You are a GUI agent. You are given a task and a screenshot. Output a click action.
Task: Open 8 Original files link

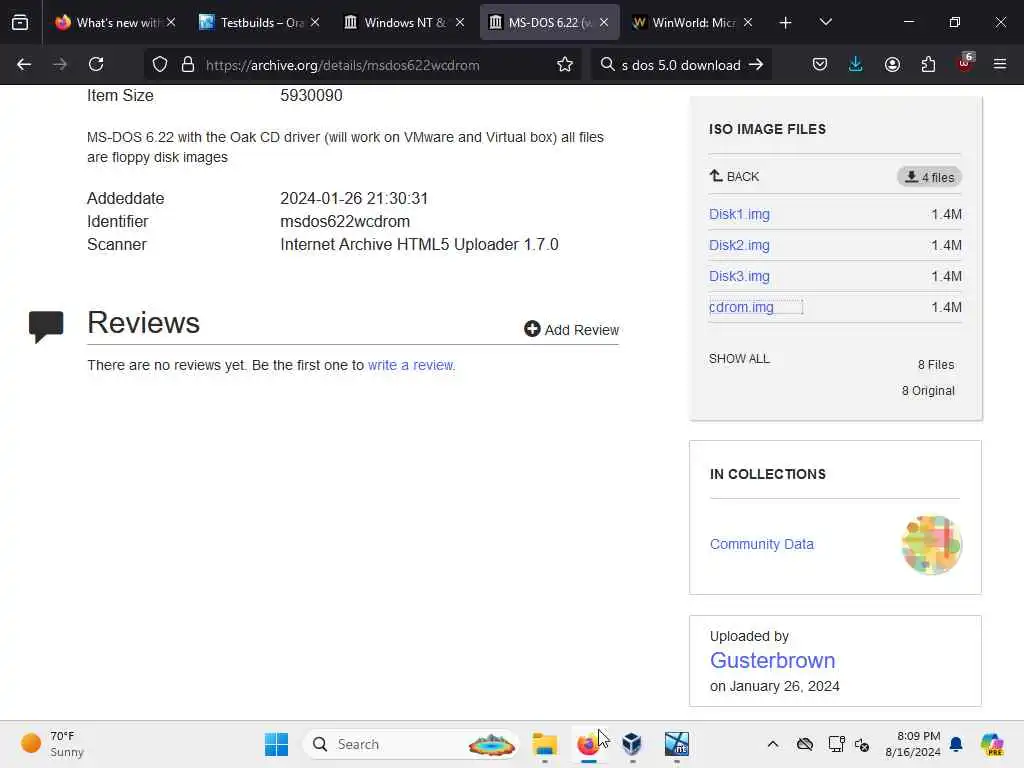(928, 391)
